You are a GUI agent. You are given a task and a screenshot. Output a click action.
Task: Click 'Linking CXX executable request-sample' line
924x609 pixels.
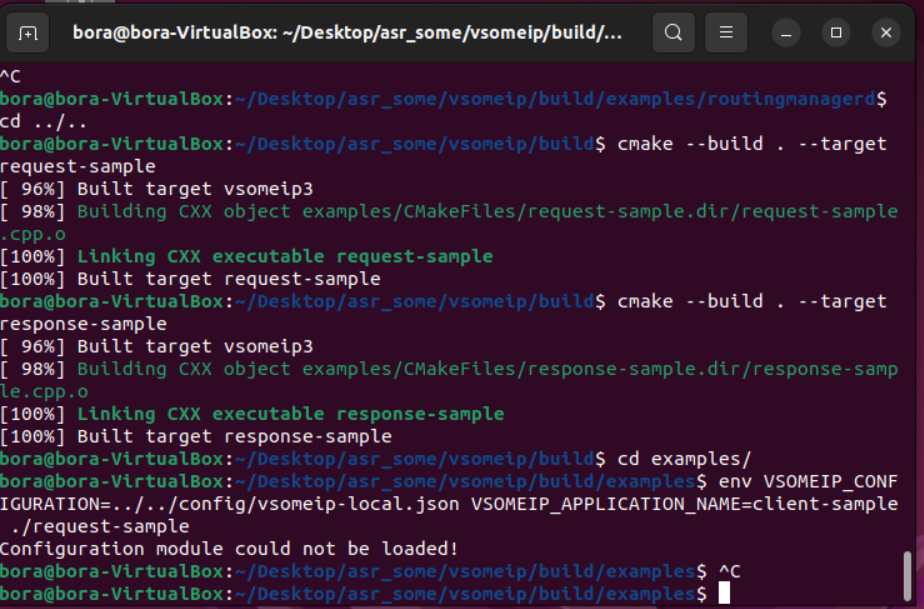(x=246, y=256)
